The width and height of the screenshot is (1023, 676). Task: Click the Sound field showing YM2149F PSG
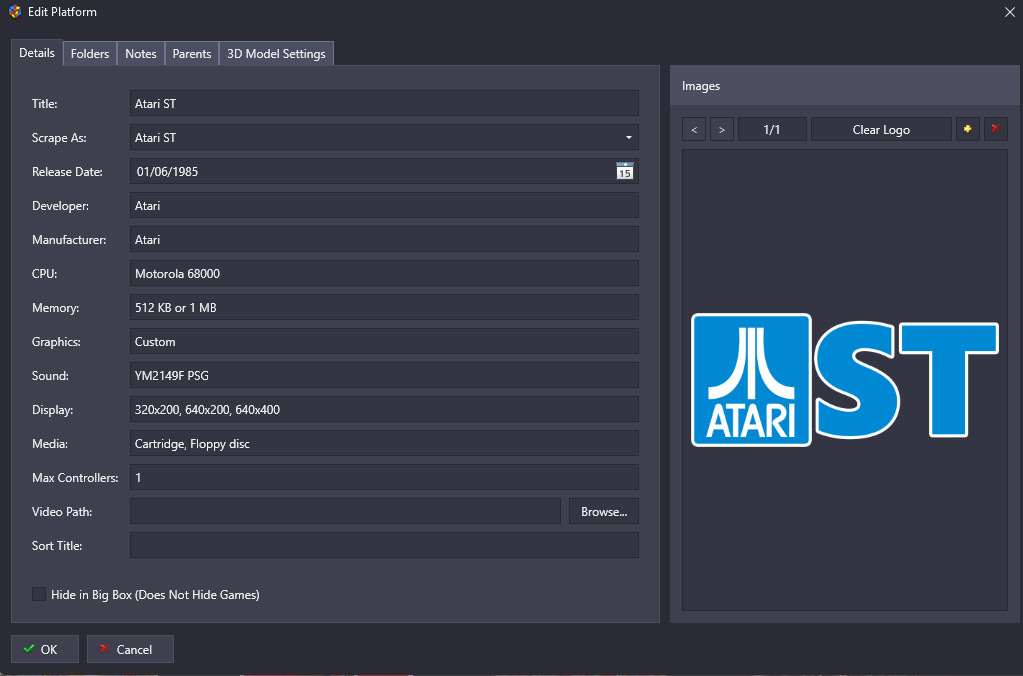coord(384,375)
